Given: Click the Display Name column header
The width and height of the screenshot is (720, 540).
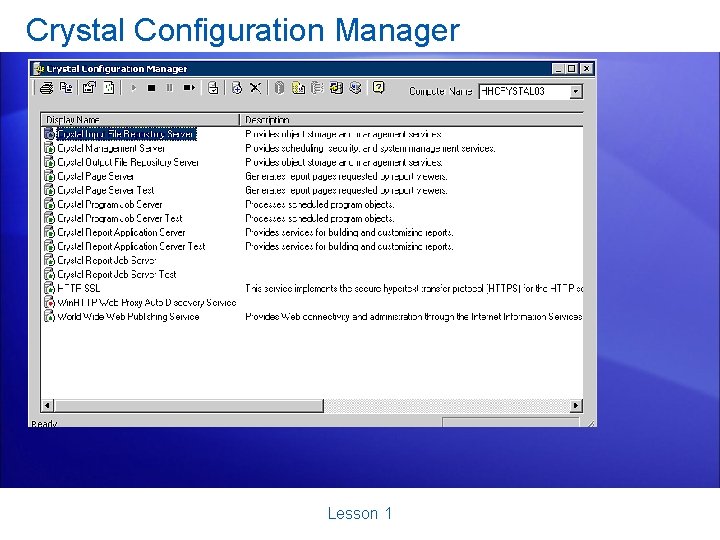Looking at the screenshot, I should click(x=140, y=120).
